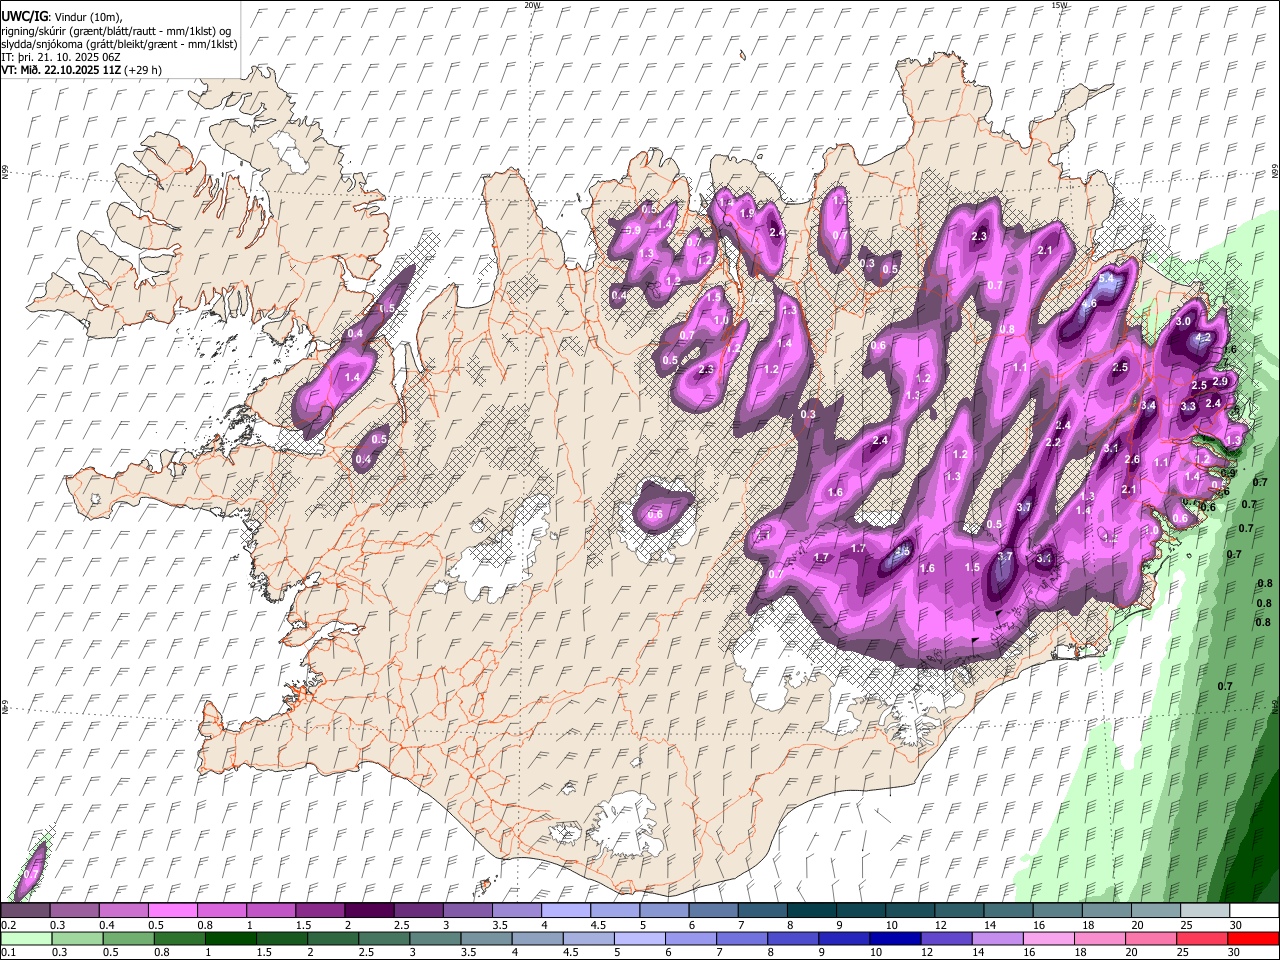
Task: Pick the rain scale swatch between 4 and 4.5
Action: (x=536, y=939)
